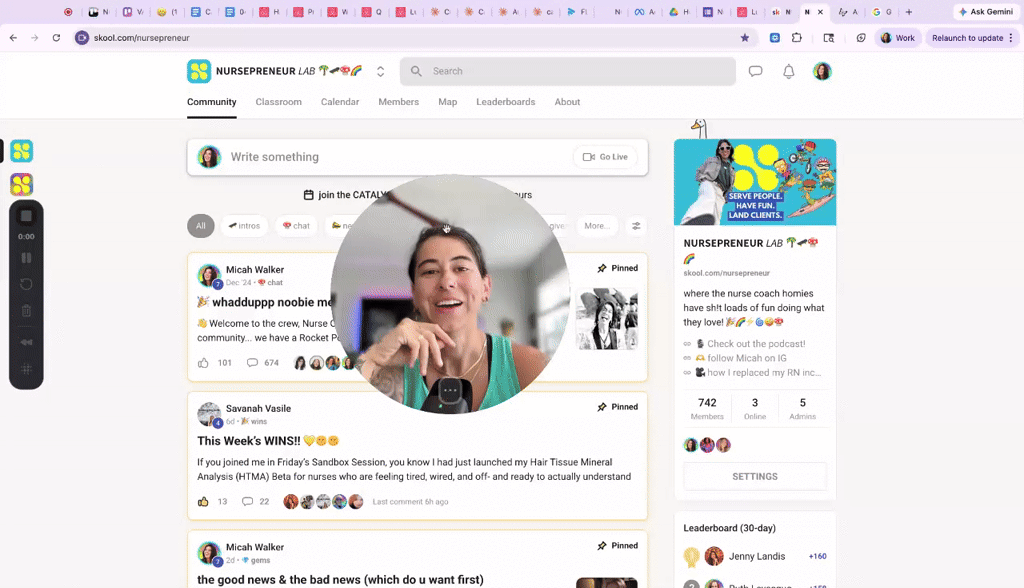The image size is (1024, 588).
Task: Restart the screen recording
Action: (x=26, y=284)
